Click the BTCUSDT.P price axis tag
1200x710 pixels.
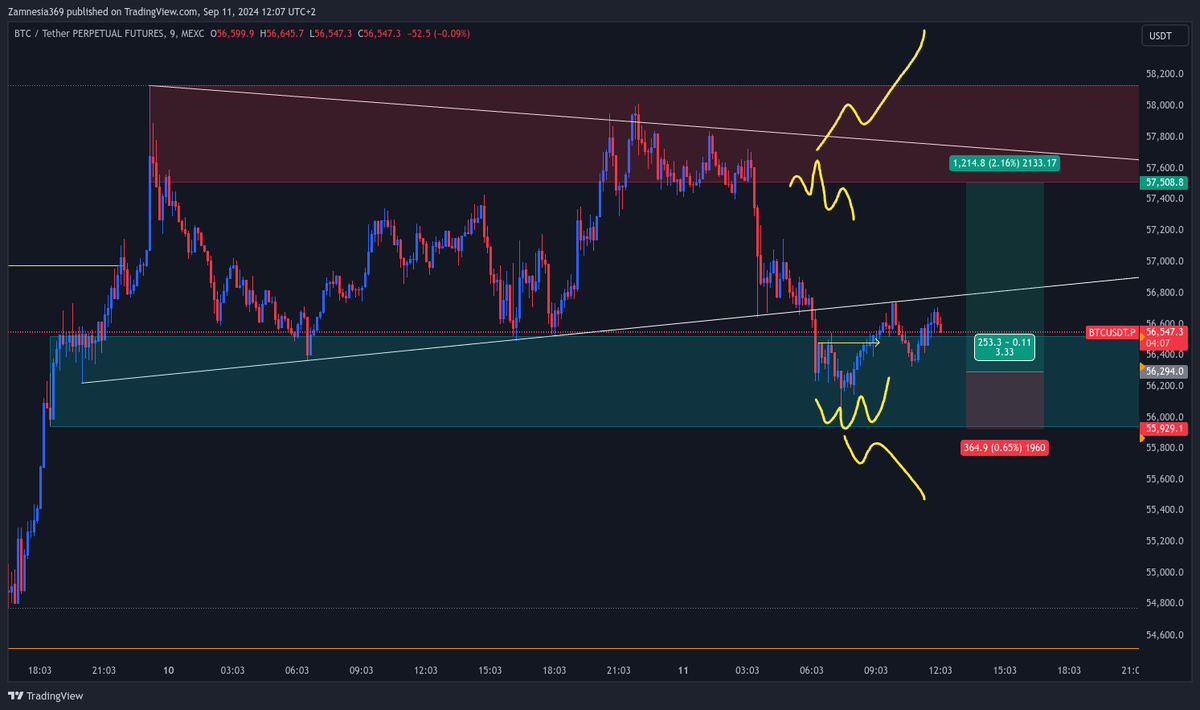point(1112,332)
